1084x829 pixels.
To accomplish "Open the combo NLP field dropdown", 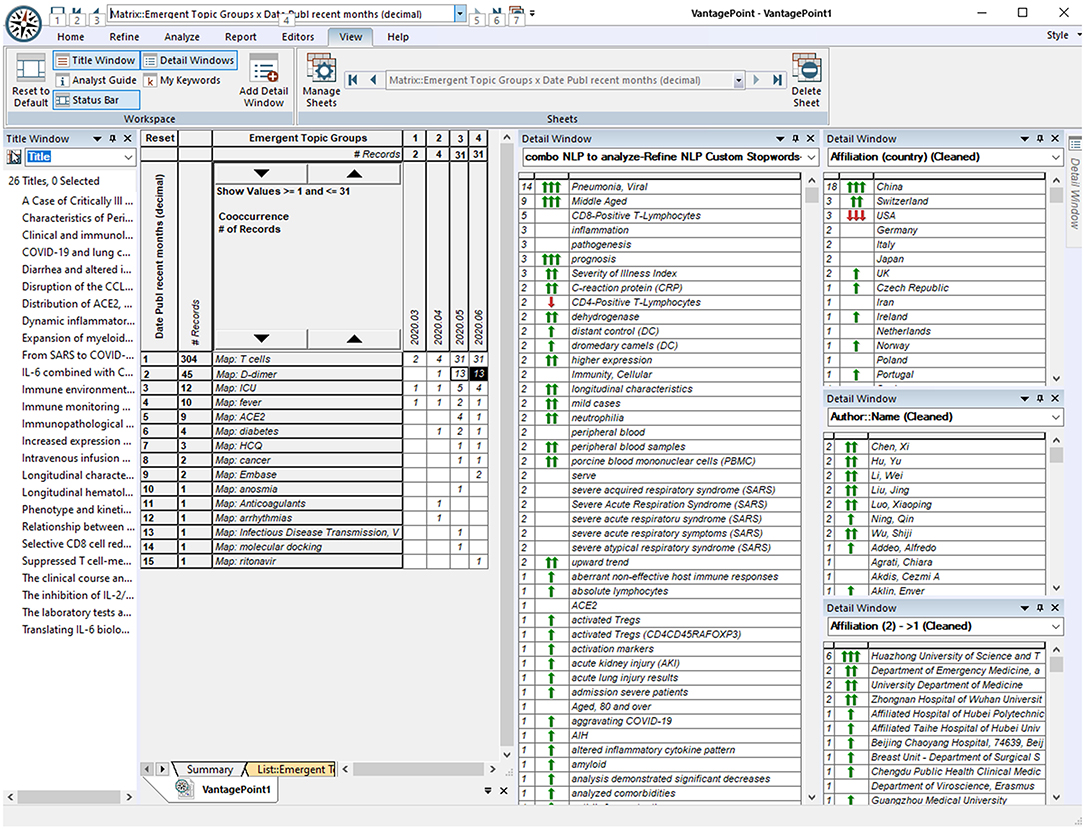I will pyautogui.click(x=811, y=157).
